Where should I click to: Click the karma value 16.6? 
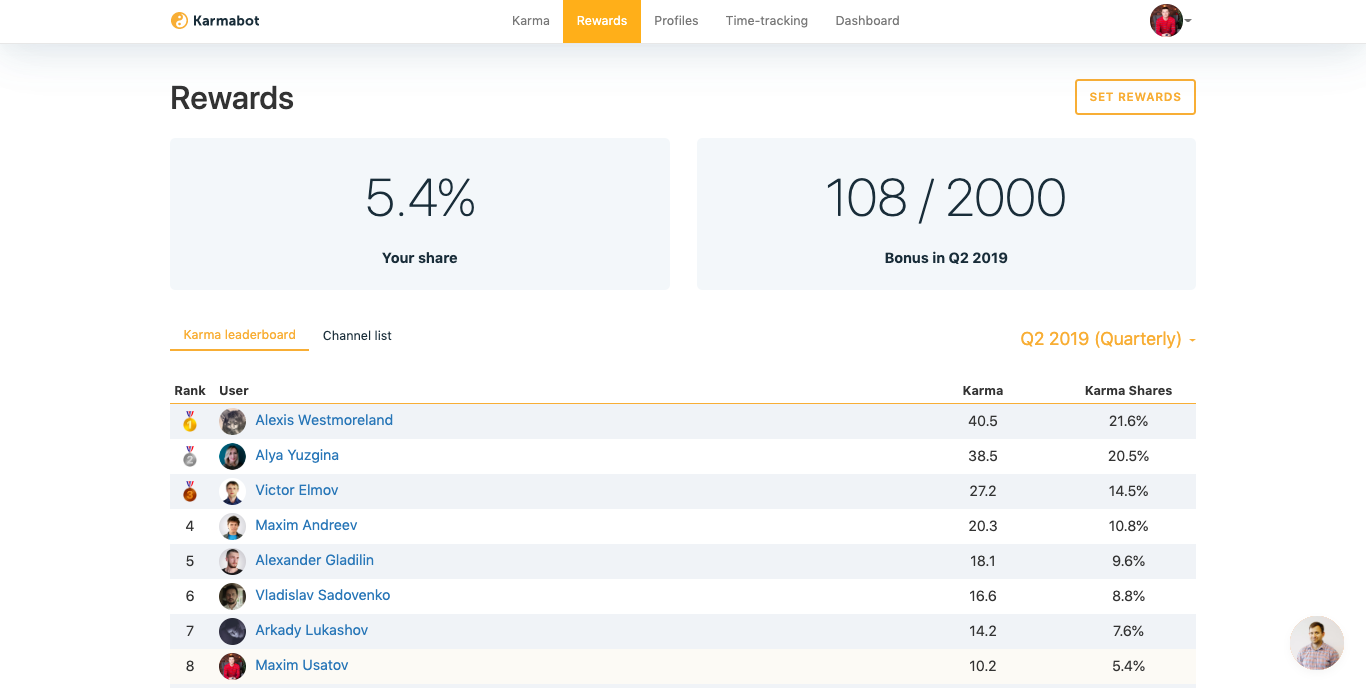(983, 596)
